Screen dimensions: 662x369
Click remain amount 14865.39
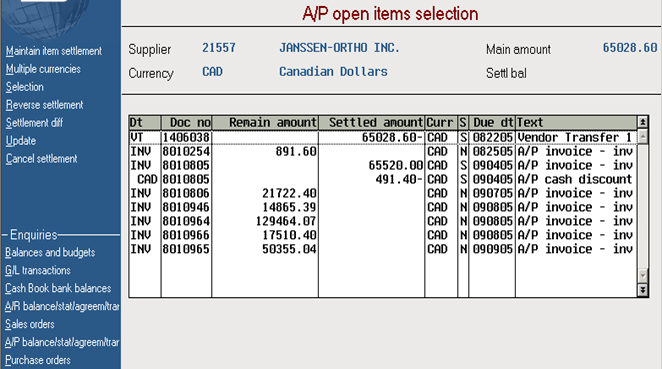289,207
